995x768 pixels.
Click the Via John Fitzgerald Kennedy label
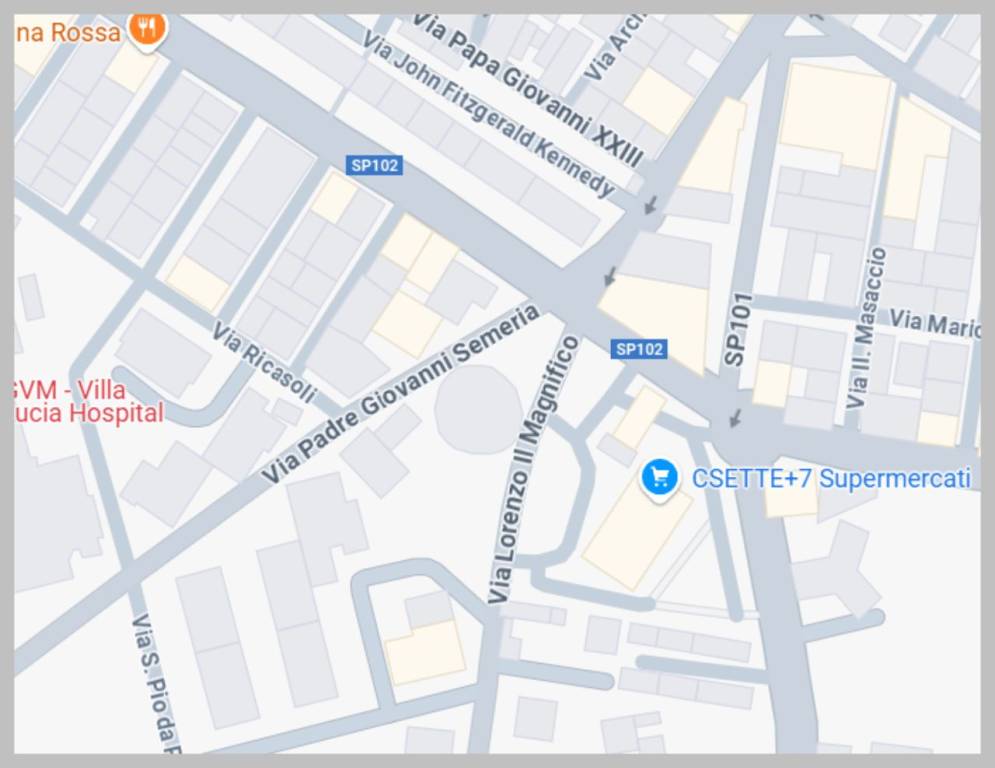click(x=489, y=114)
